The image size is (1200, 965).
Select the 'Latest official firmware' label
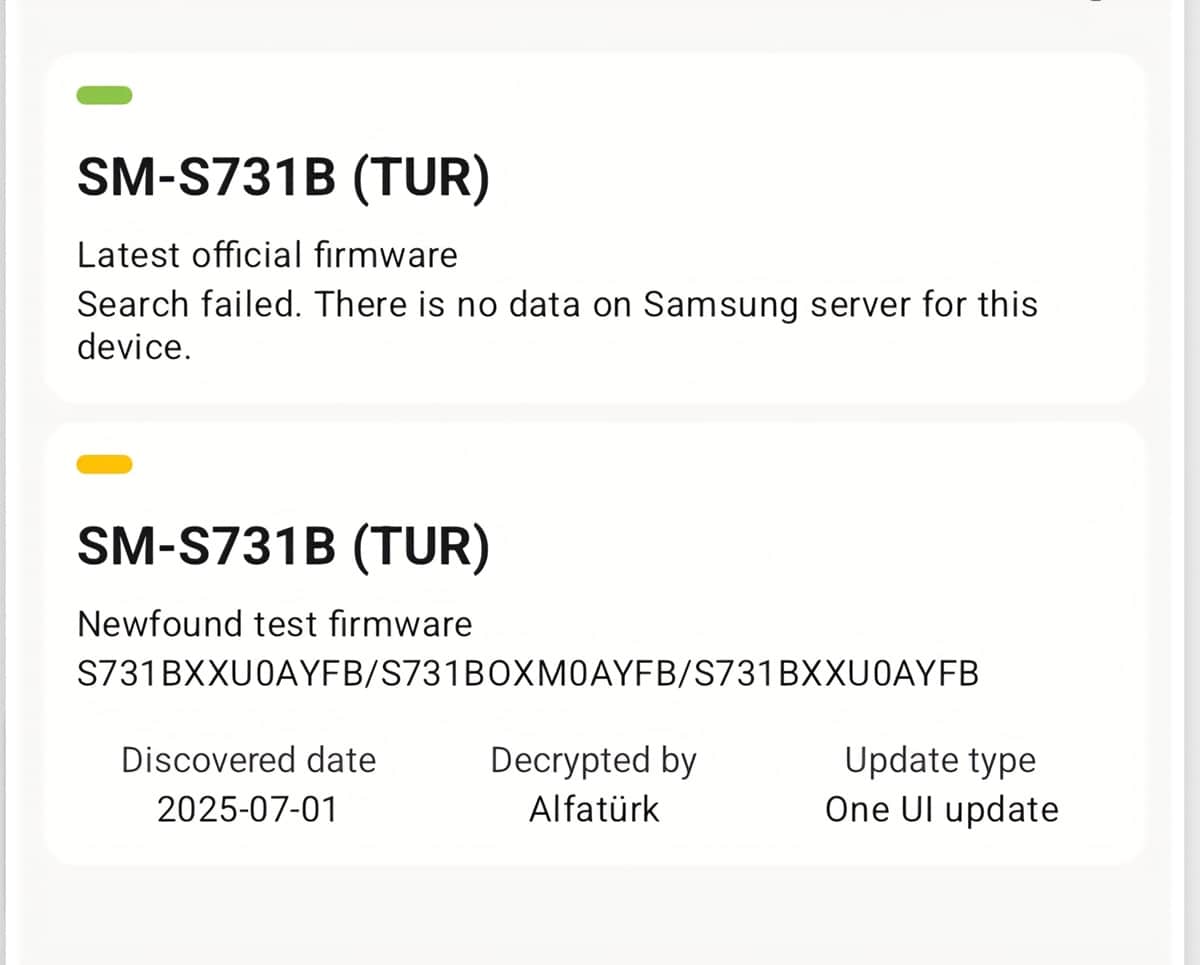(x=267, y=255)
